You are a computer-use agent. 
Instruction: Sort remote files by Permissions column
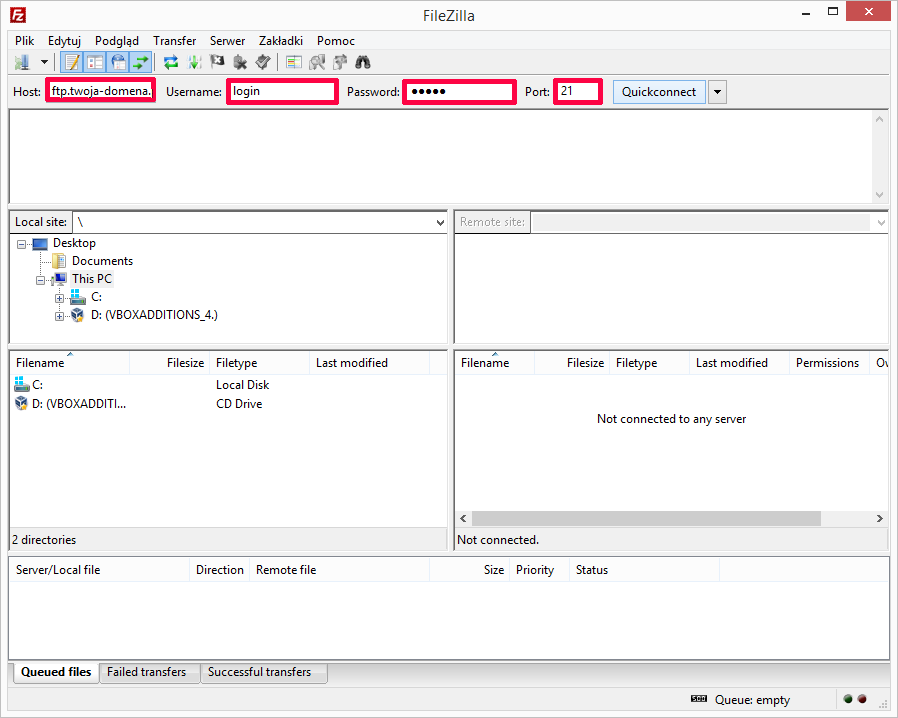[x=829, y=363]
